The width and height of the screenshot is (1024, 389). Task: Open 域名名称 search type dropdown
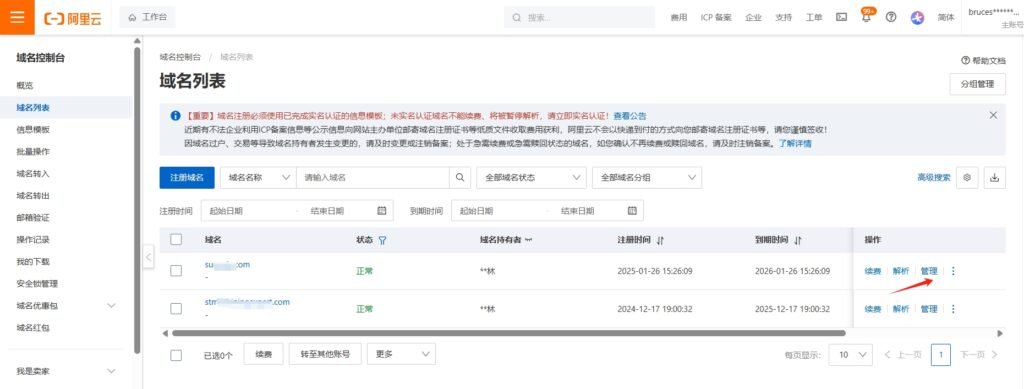point(259,178)
